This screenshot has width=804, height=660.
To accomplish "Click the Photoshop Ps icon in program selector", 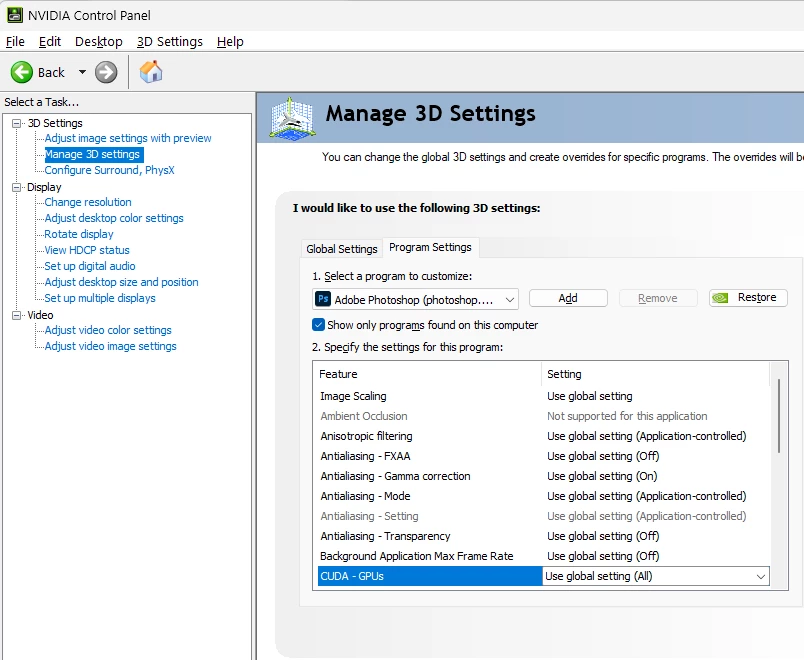I will (x=323, y=299).
